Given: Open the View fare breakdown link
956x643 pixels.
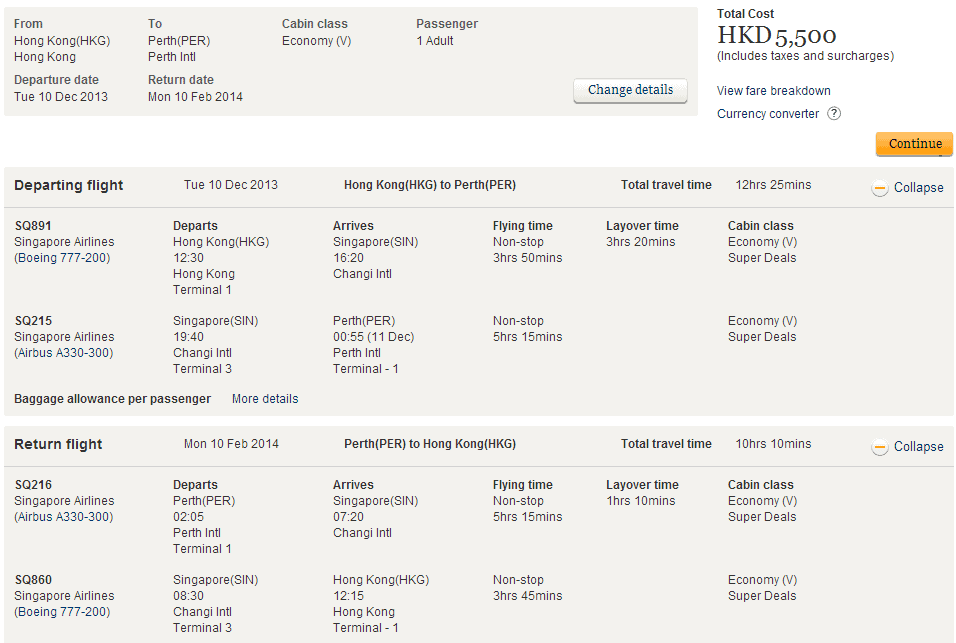Looking at the screenshot, I should [x=773, y=91].
